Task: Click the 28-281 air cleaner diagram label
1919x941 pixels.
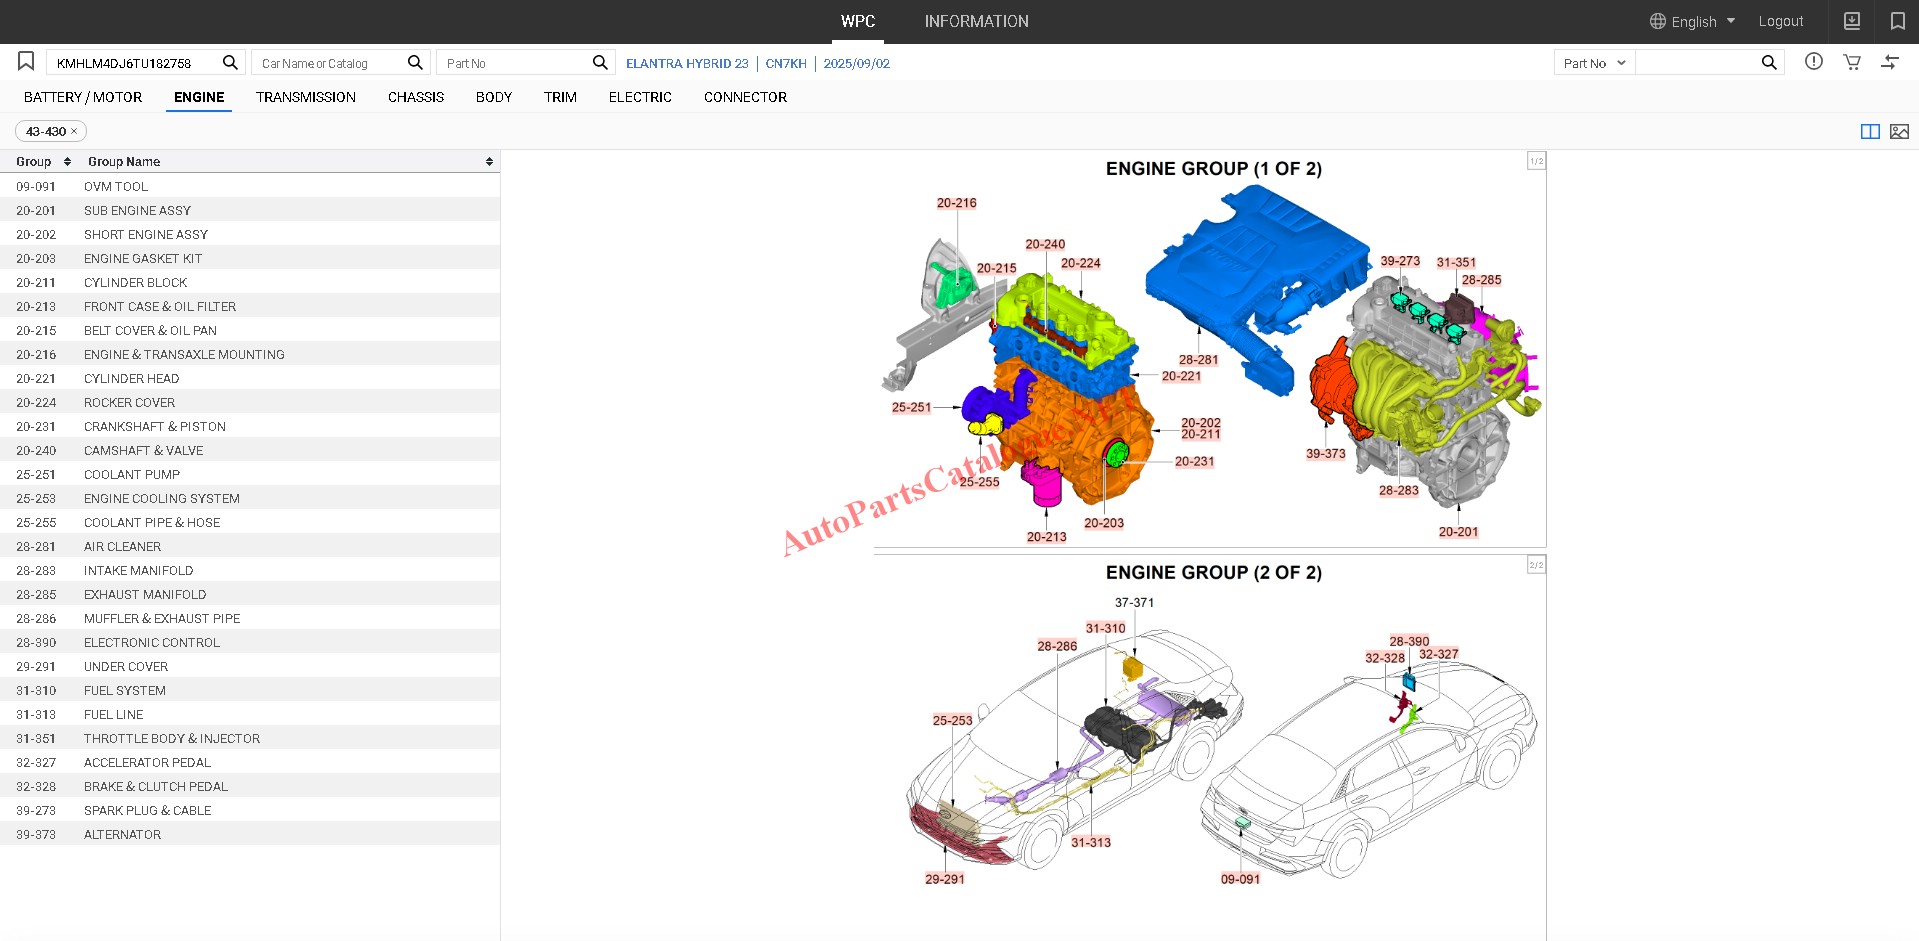Action: click(x=1197, y=360)
